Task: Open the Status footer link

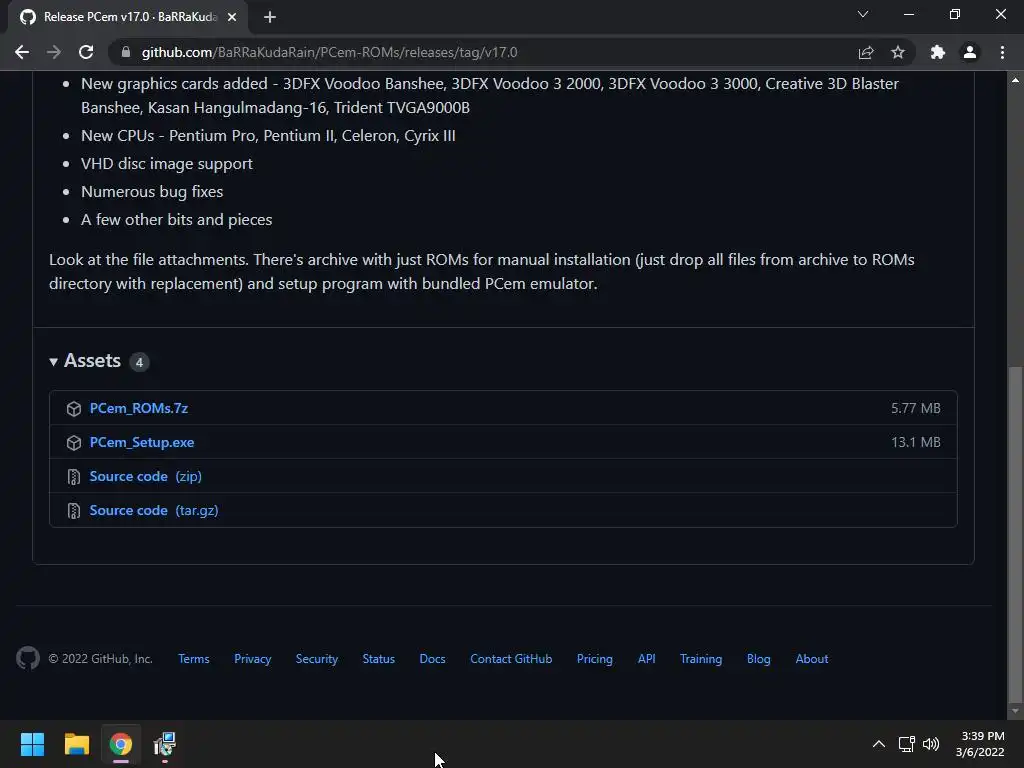Action: [379, 659]
